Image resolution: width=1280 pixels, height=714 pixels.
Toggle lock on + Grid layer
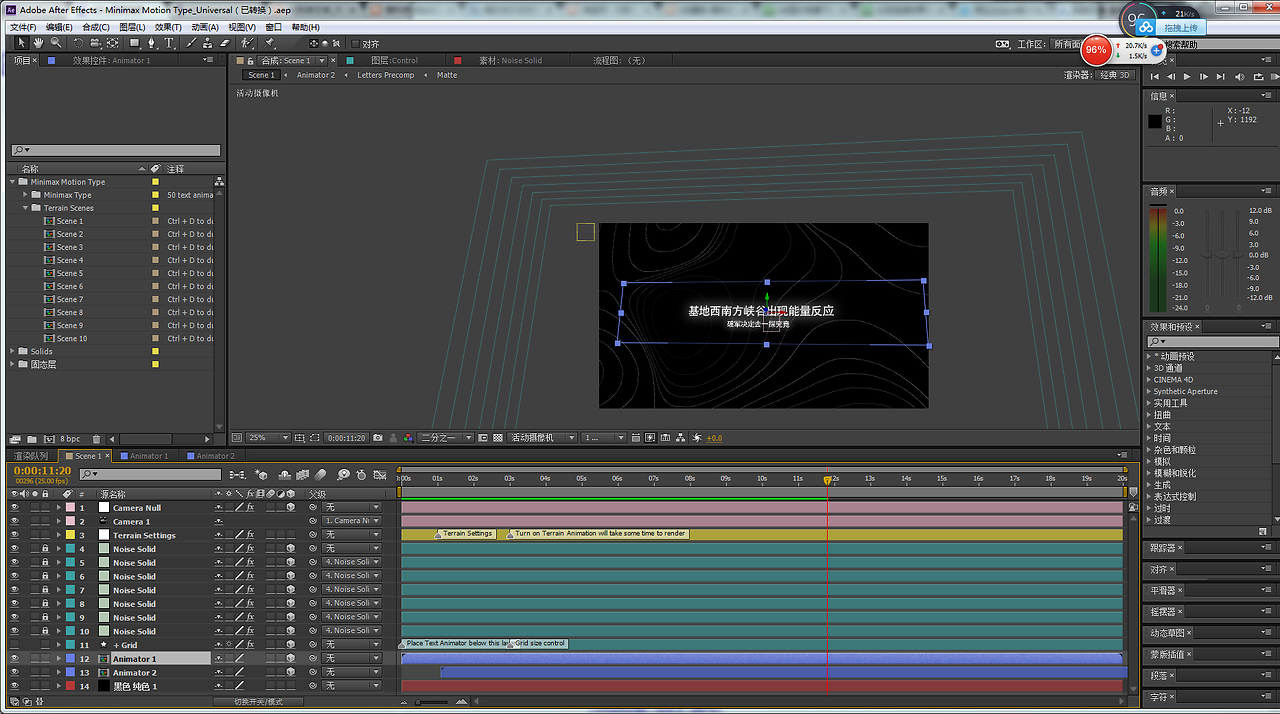coord(45,645)
